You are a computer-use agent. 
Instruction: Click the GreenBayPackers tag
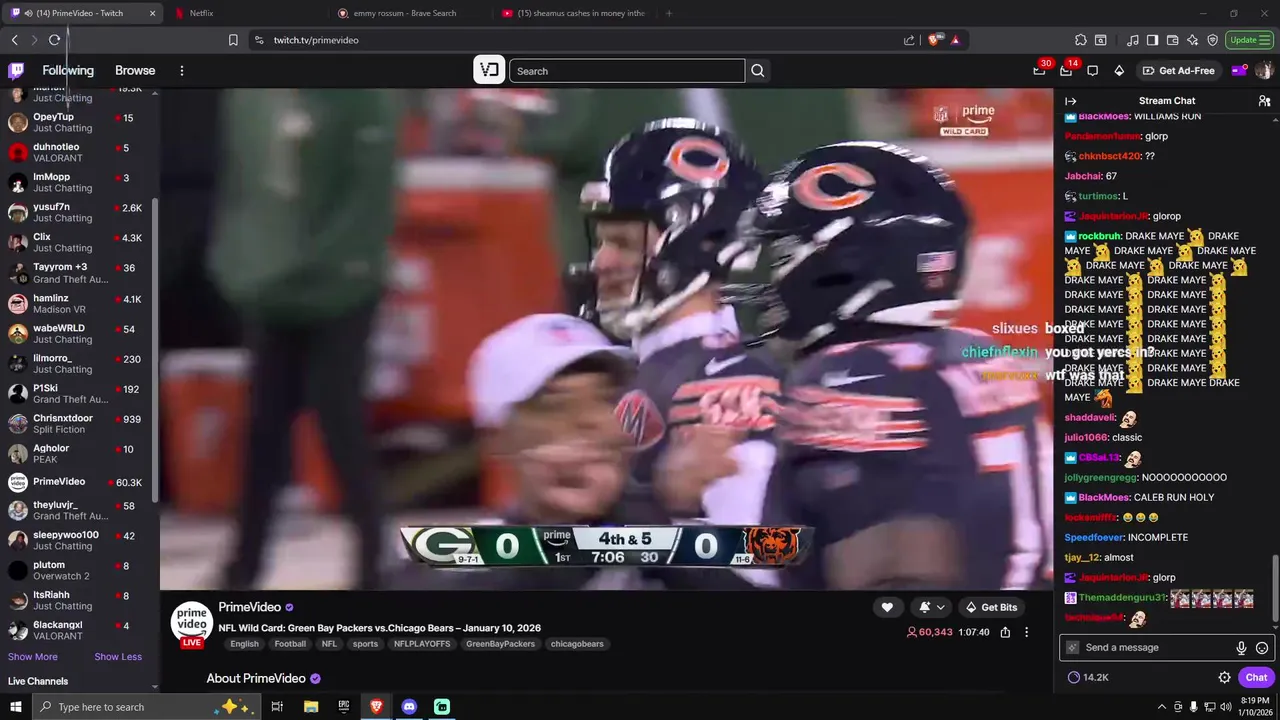click(x=500, y=644)
